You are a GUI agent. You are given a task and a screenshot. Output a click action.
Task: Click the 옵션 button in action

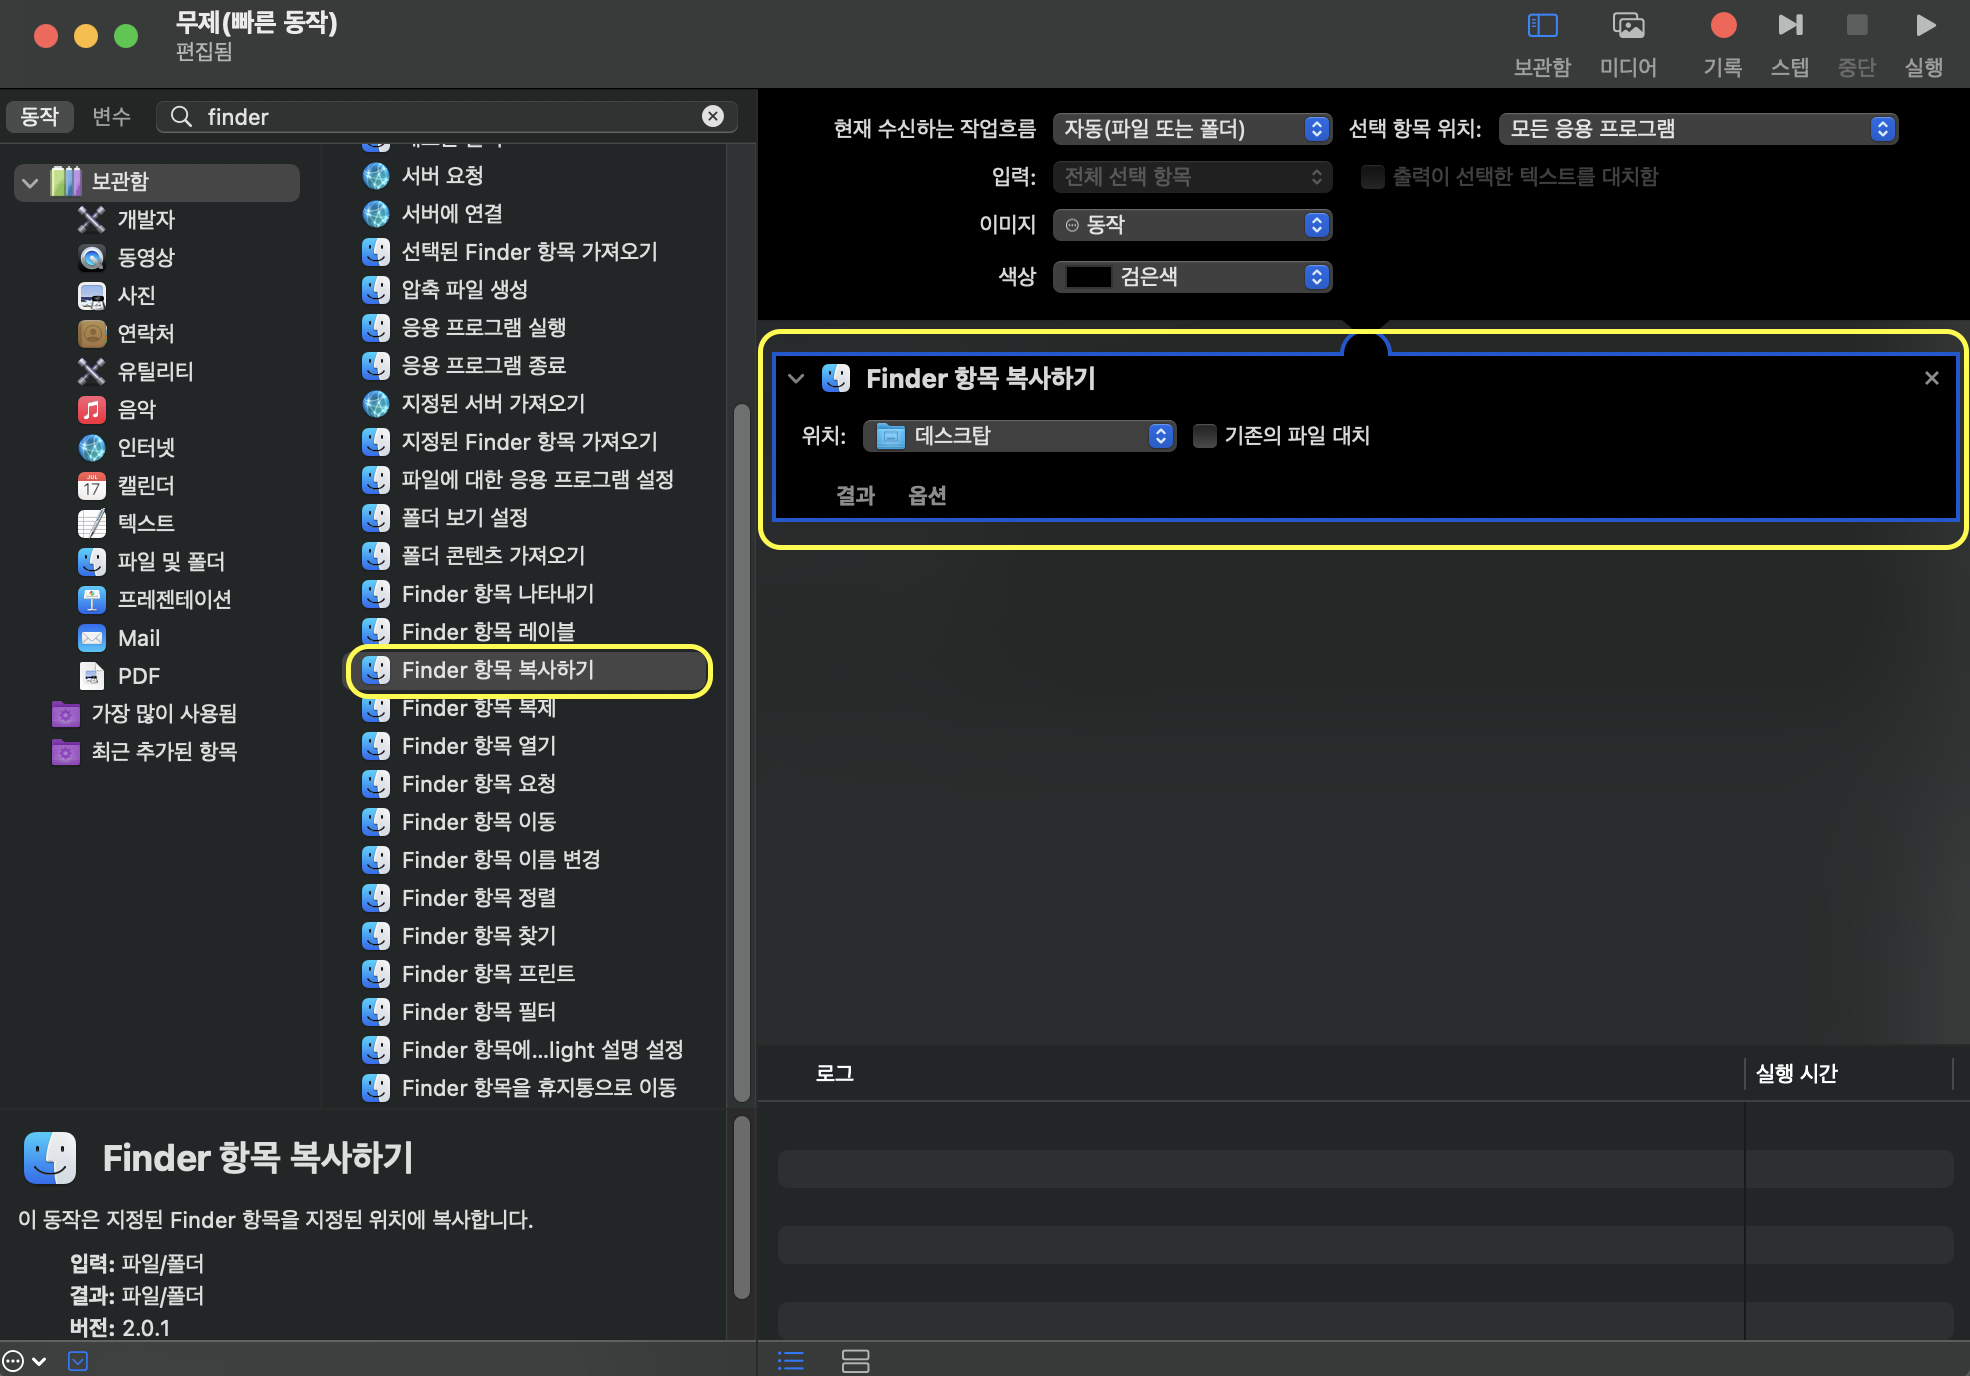click(927, 496)
